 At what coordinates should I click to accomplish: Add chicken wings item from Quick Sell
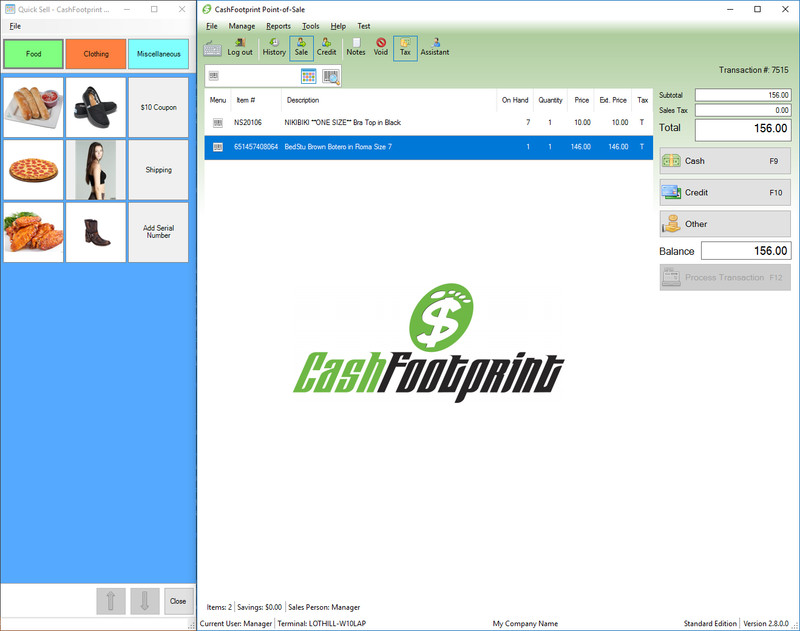tap(34, 232)
